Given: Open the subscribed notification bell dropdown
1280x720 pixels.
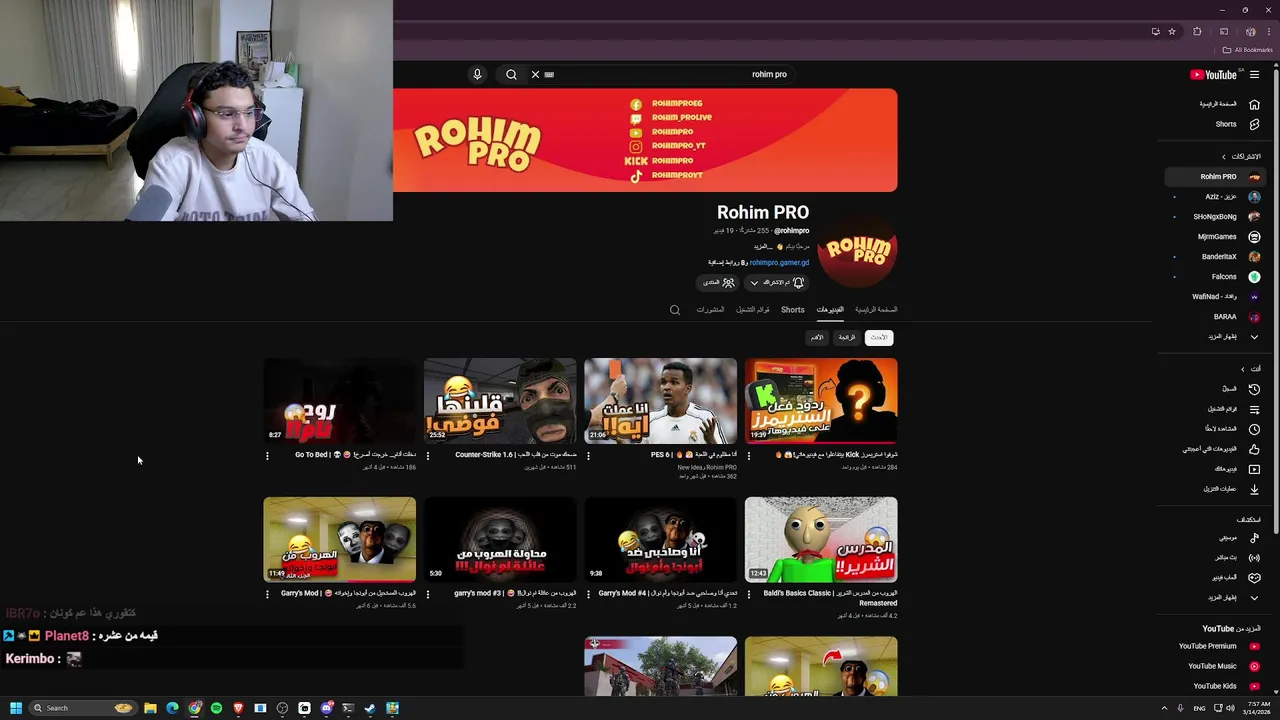Looking at the screenshot, I should pyautogui.click(x=777, y=283).
